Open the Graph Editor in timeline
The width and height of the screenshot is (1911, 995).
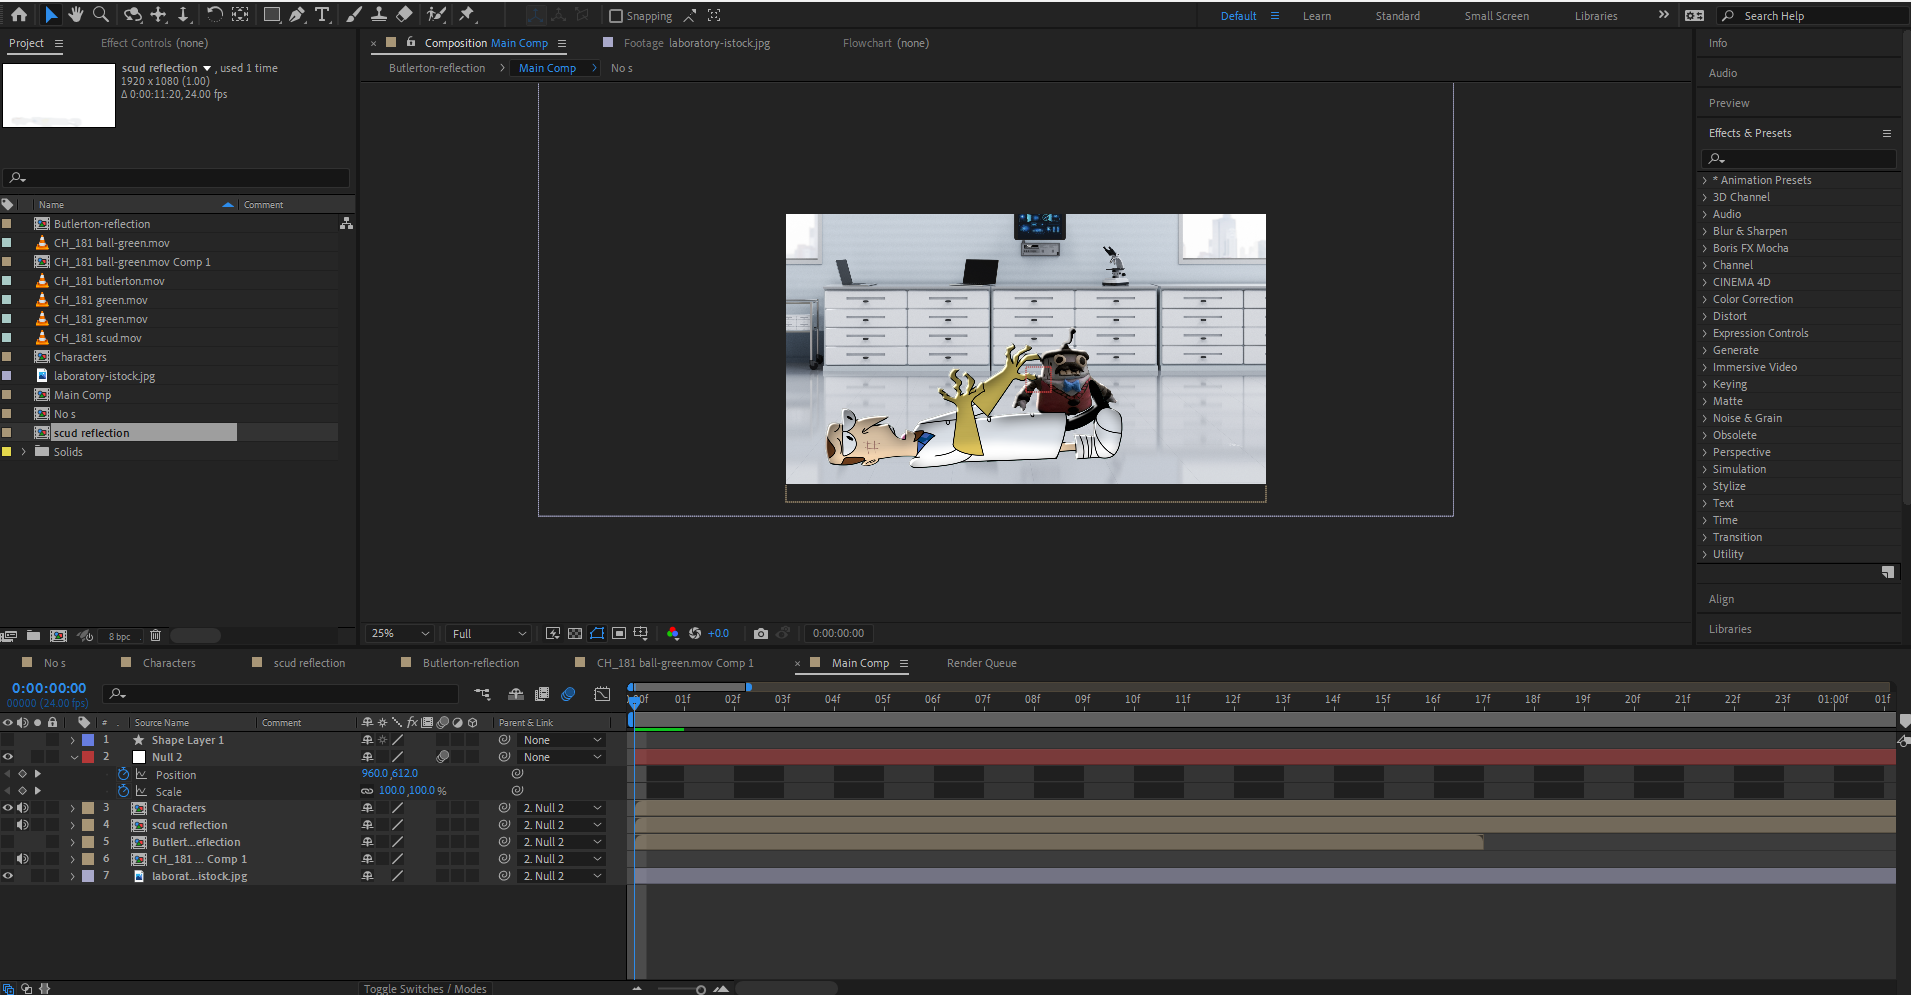point(602,694)
